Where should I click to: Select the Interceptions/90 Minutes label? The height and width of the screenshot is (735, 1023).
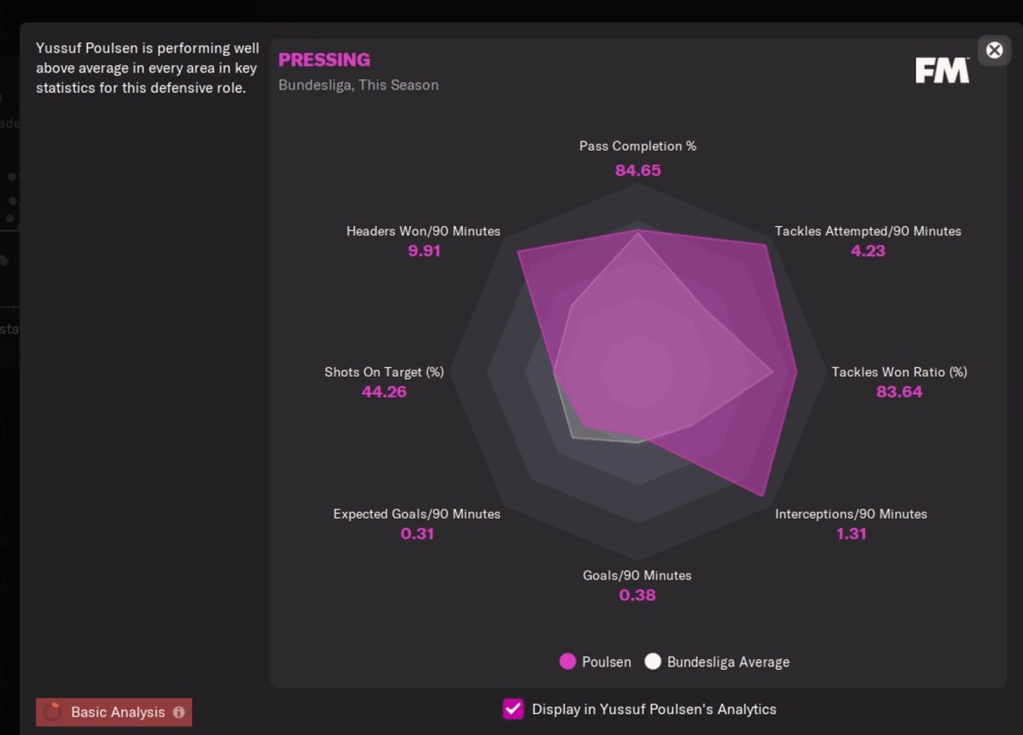pos(851,514)
